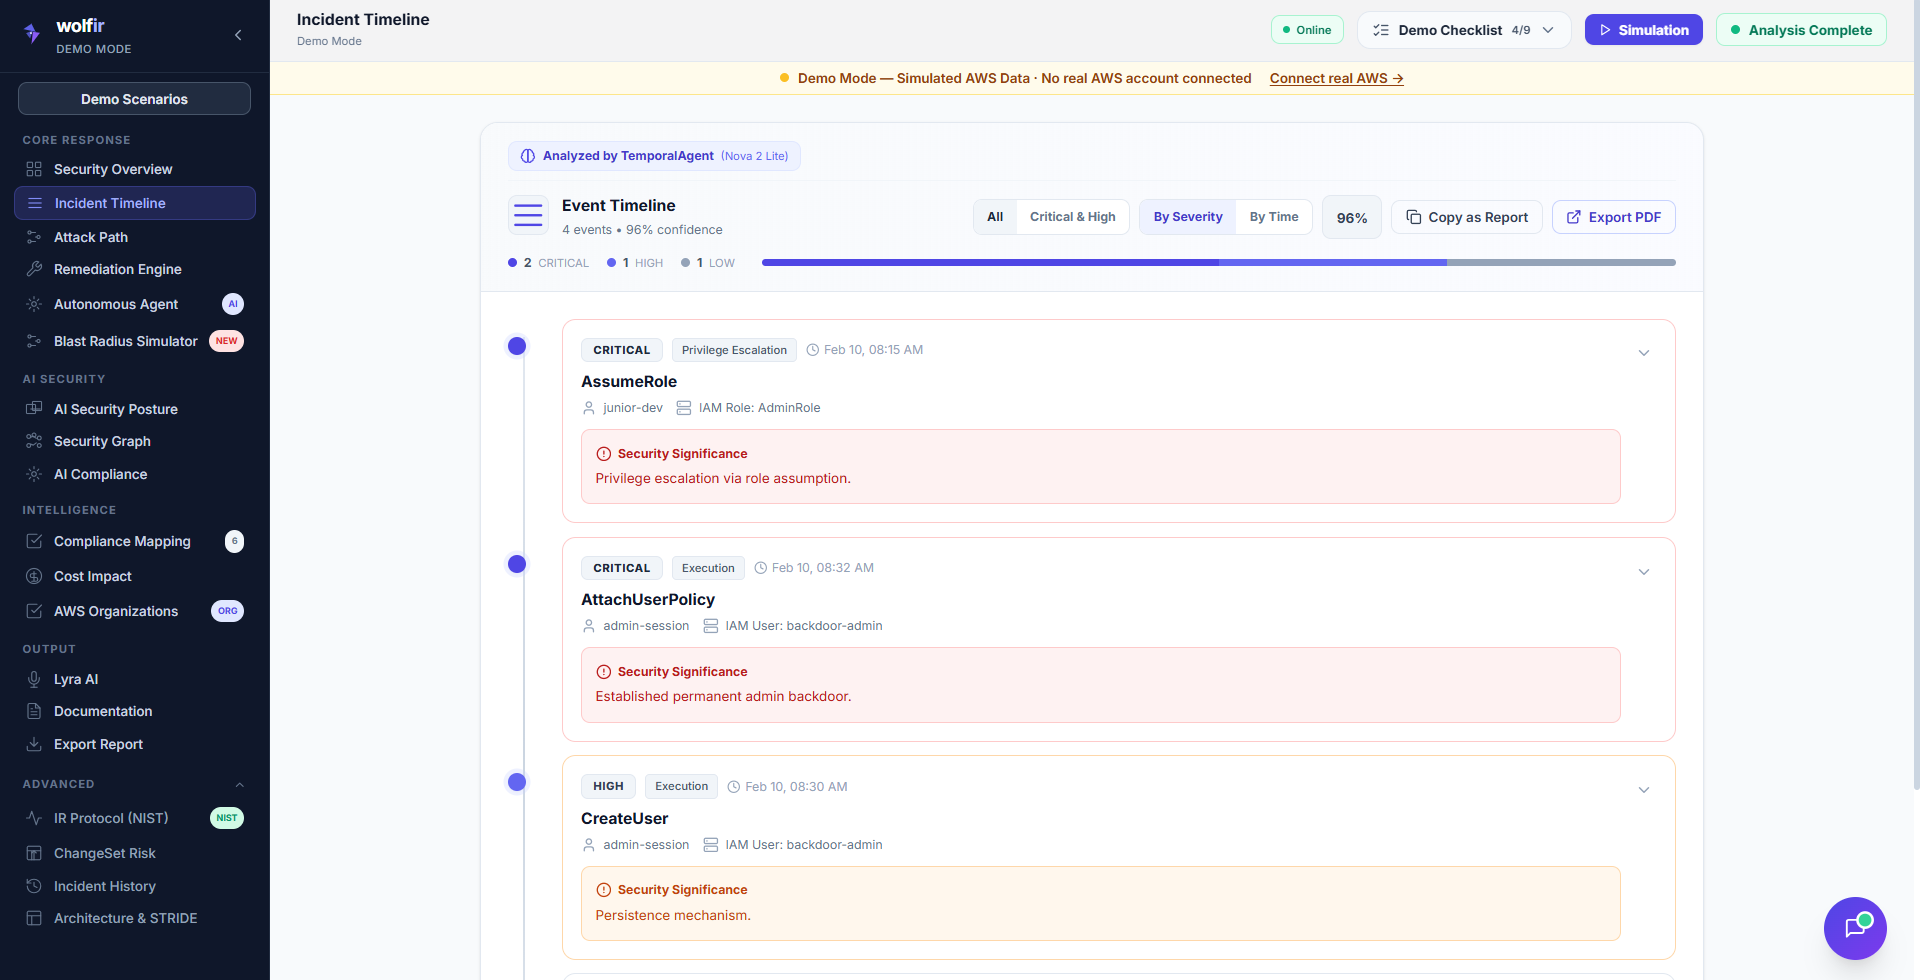Image resolution: width=1920 pixels, height=980 pixels.
Task: Click the junior-dev user icon
Action: 589,408
